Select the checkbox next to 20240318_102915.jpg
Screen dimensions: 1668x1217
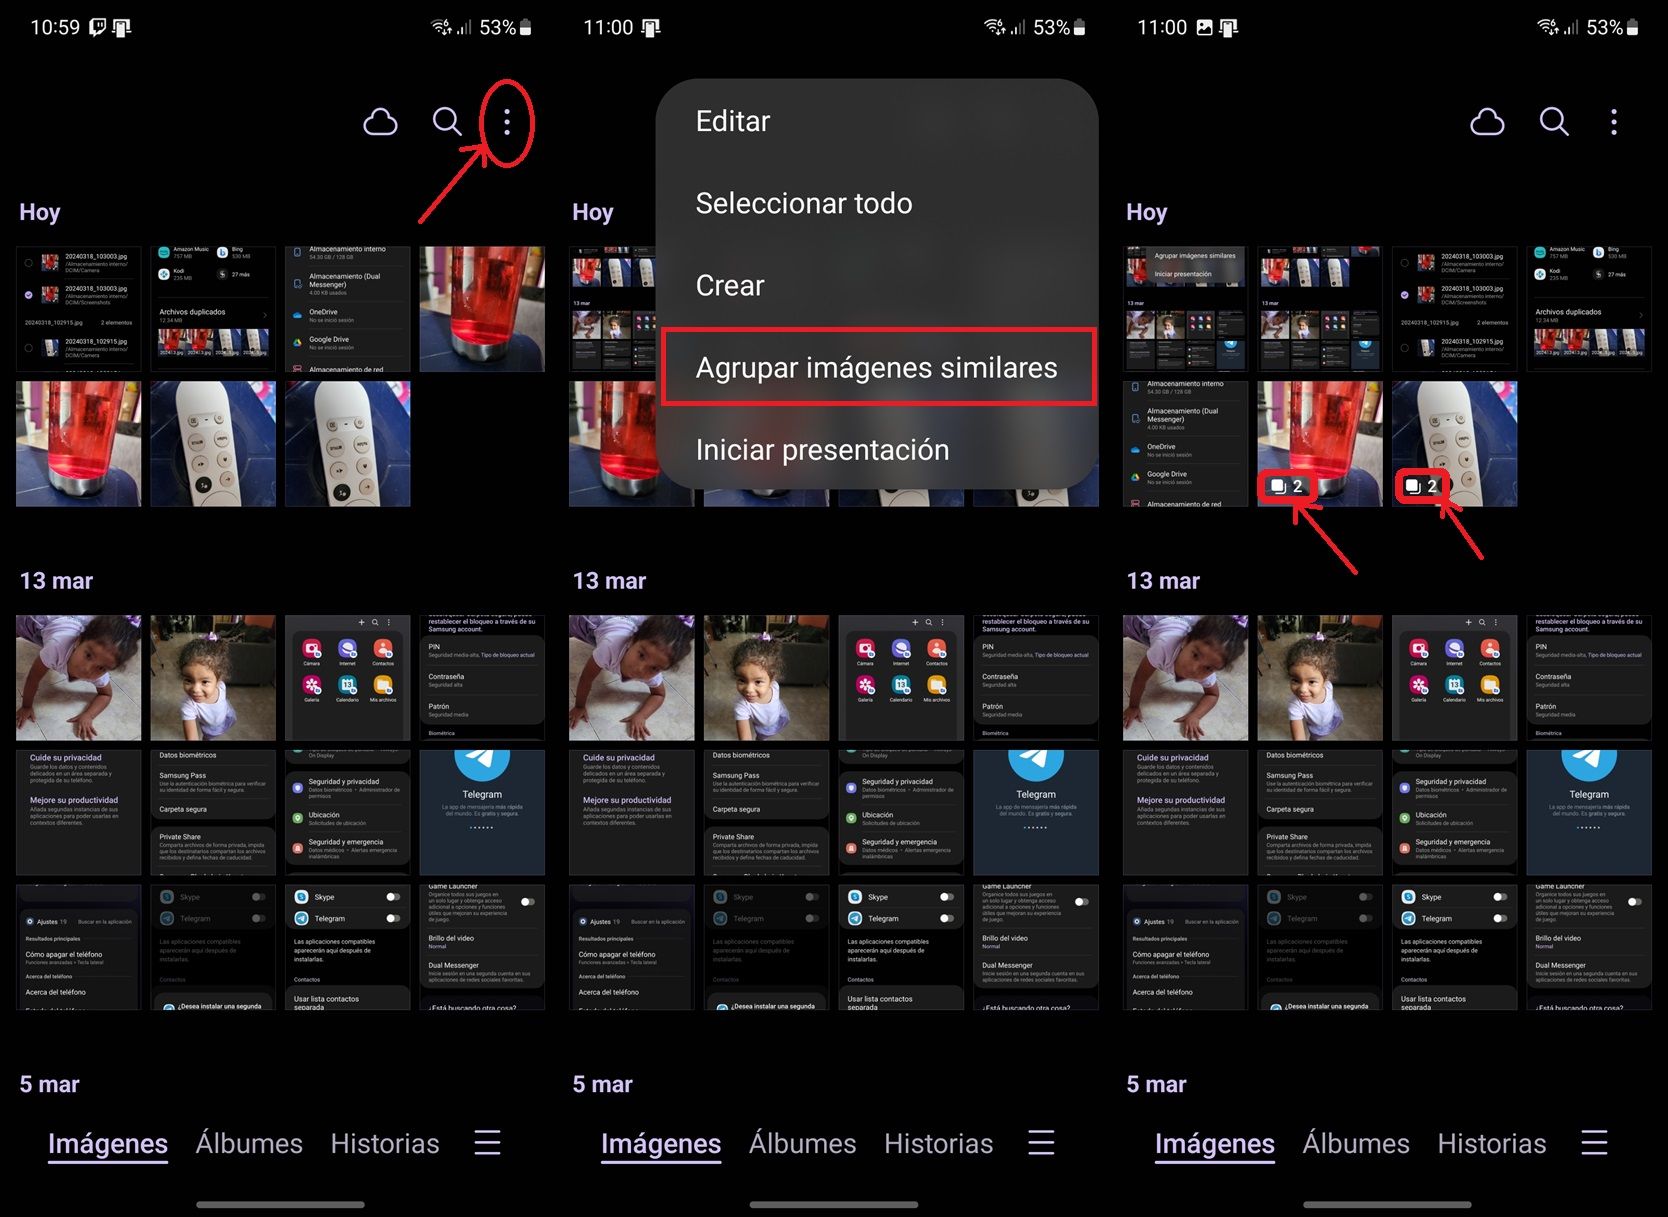point(30,346)
